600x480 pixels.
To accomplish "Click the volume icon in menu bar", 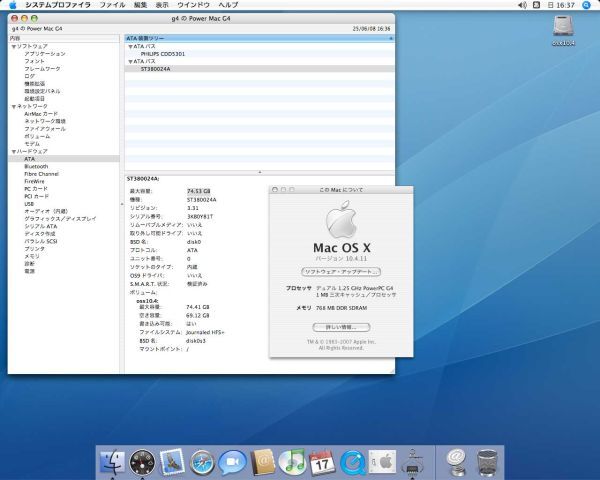I will click(522, 5).
